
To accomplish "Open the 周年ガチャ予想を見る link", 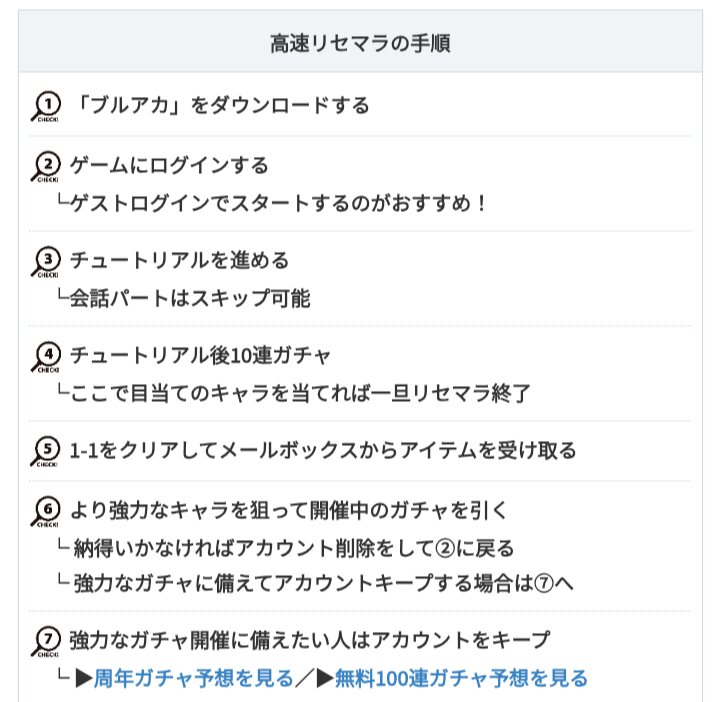I will [194, 678].
